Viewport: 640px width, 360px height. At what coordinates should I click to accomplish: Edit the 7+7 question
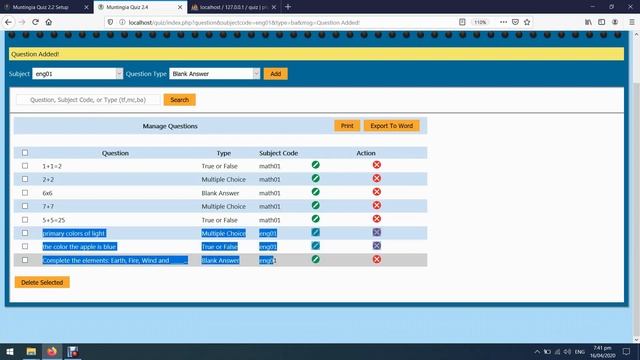point(316,205)
